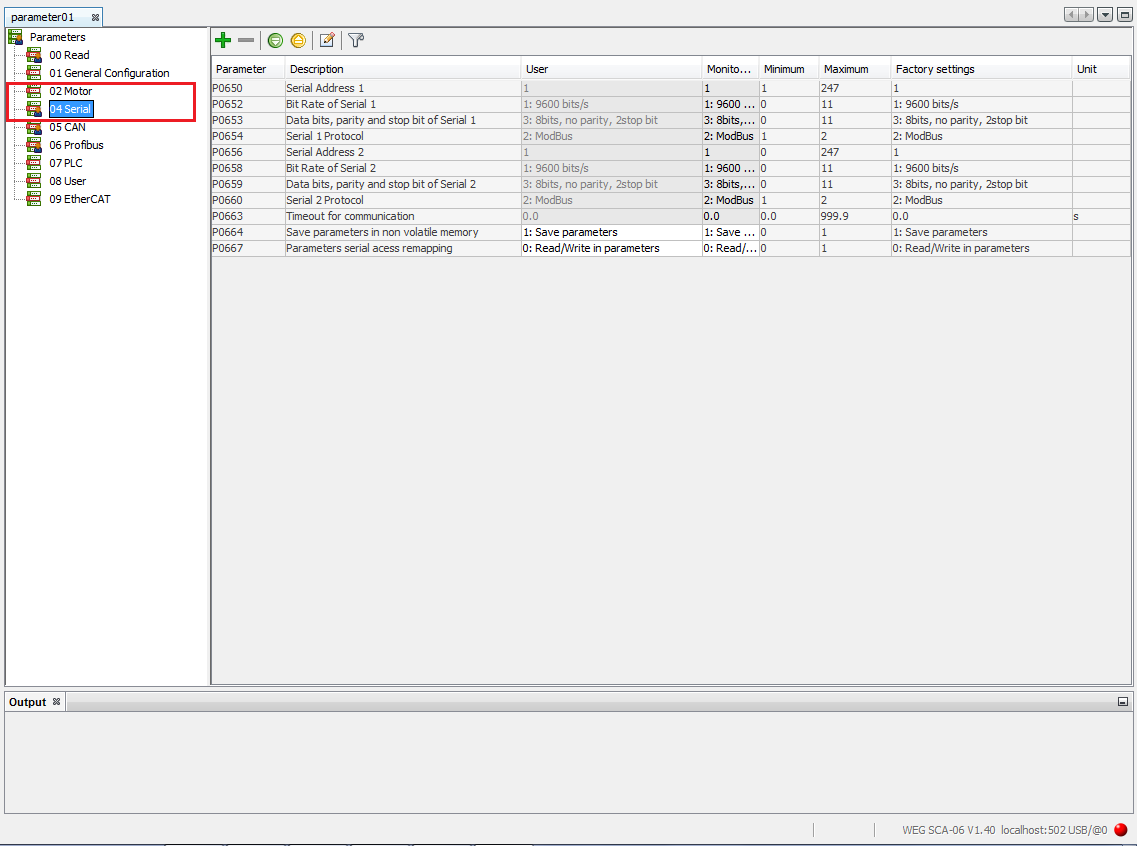Click the Parameters root tree icon
Screen dimensions: 1137x846
pyautogui.click(x=14, y=36)
